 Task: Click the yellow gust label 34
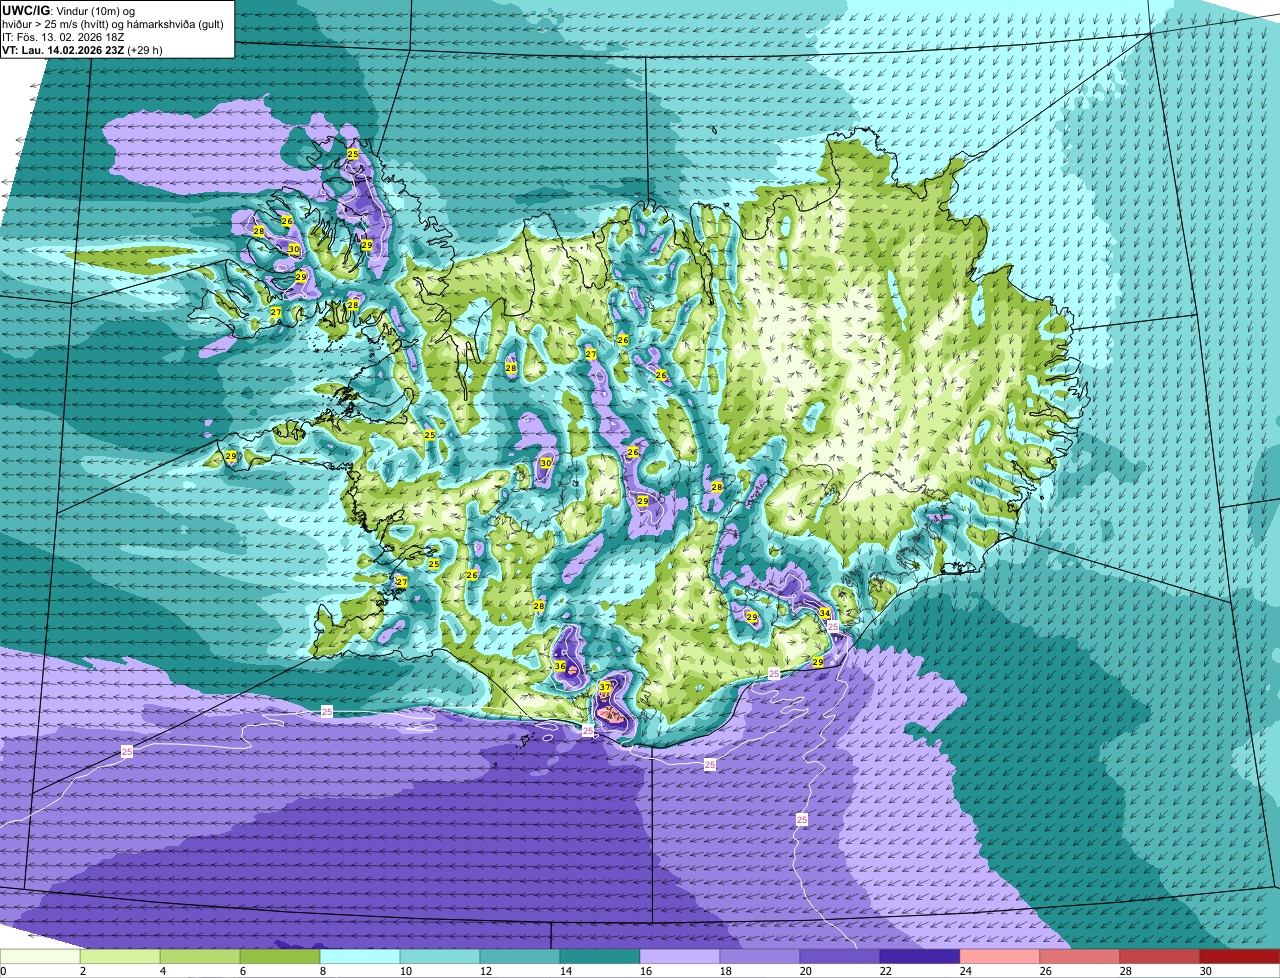(825, 613)
